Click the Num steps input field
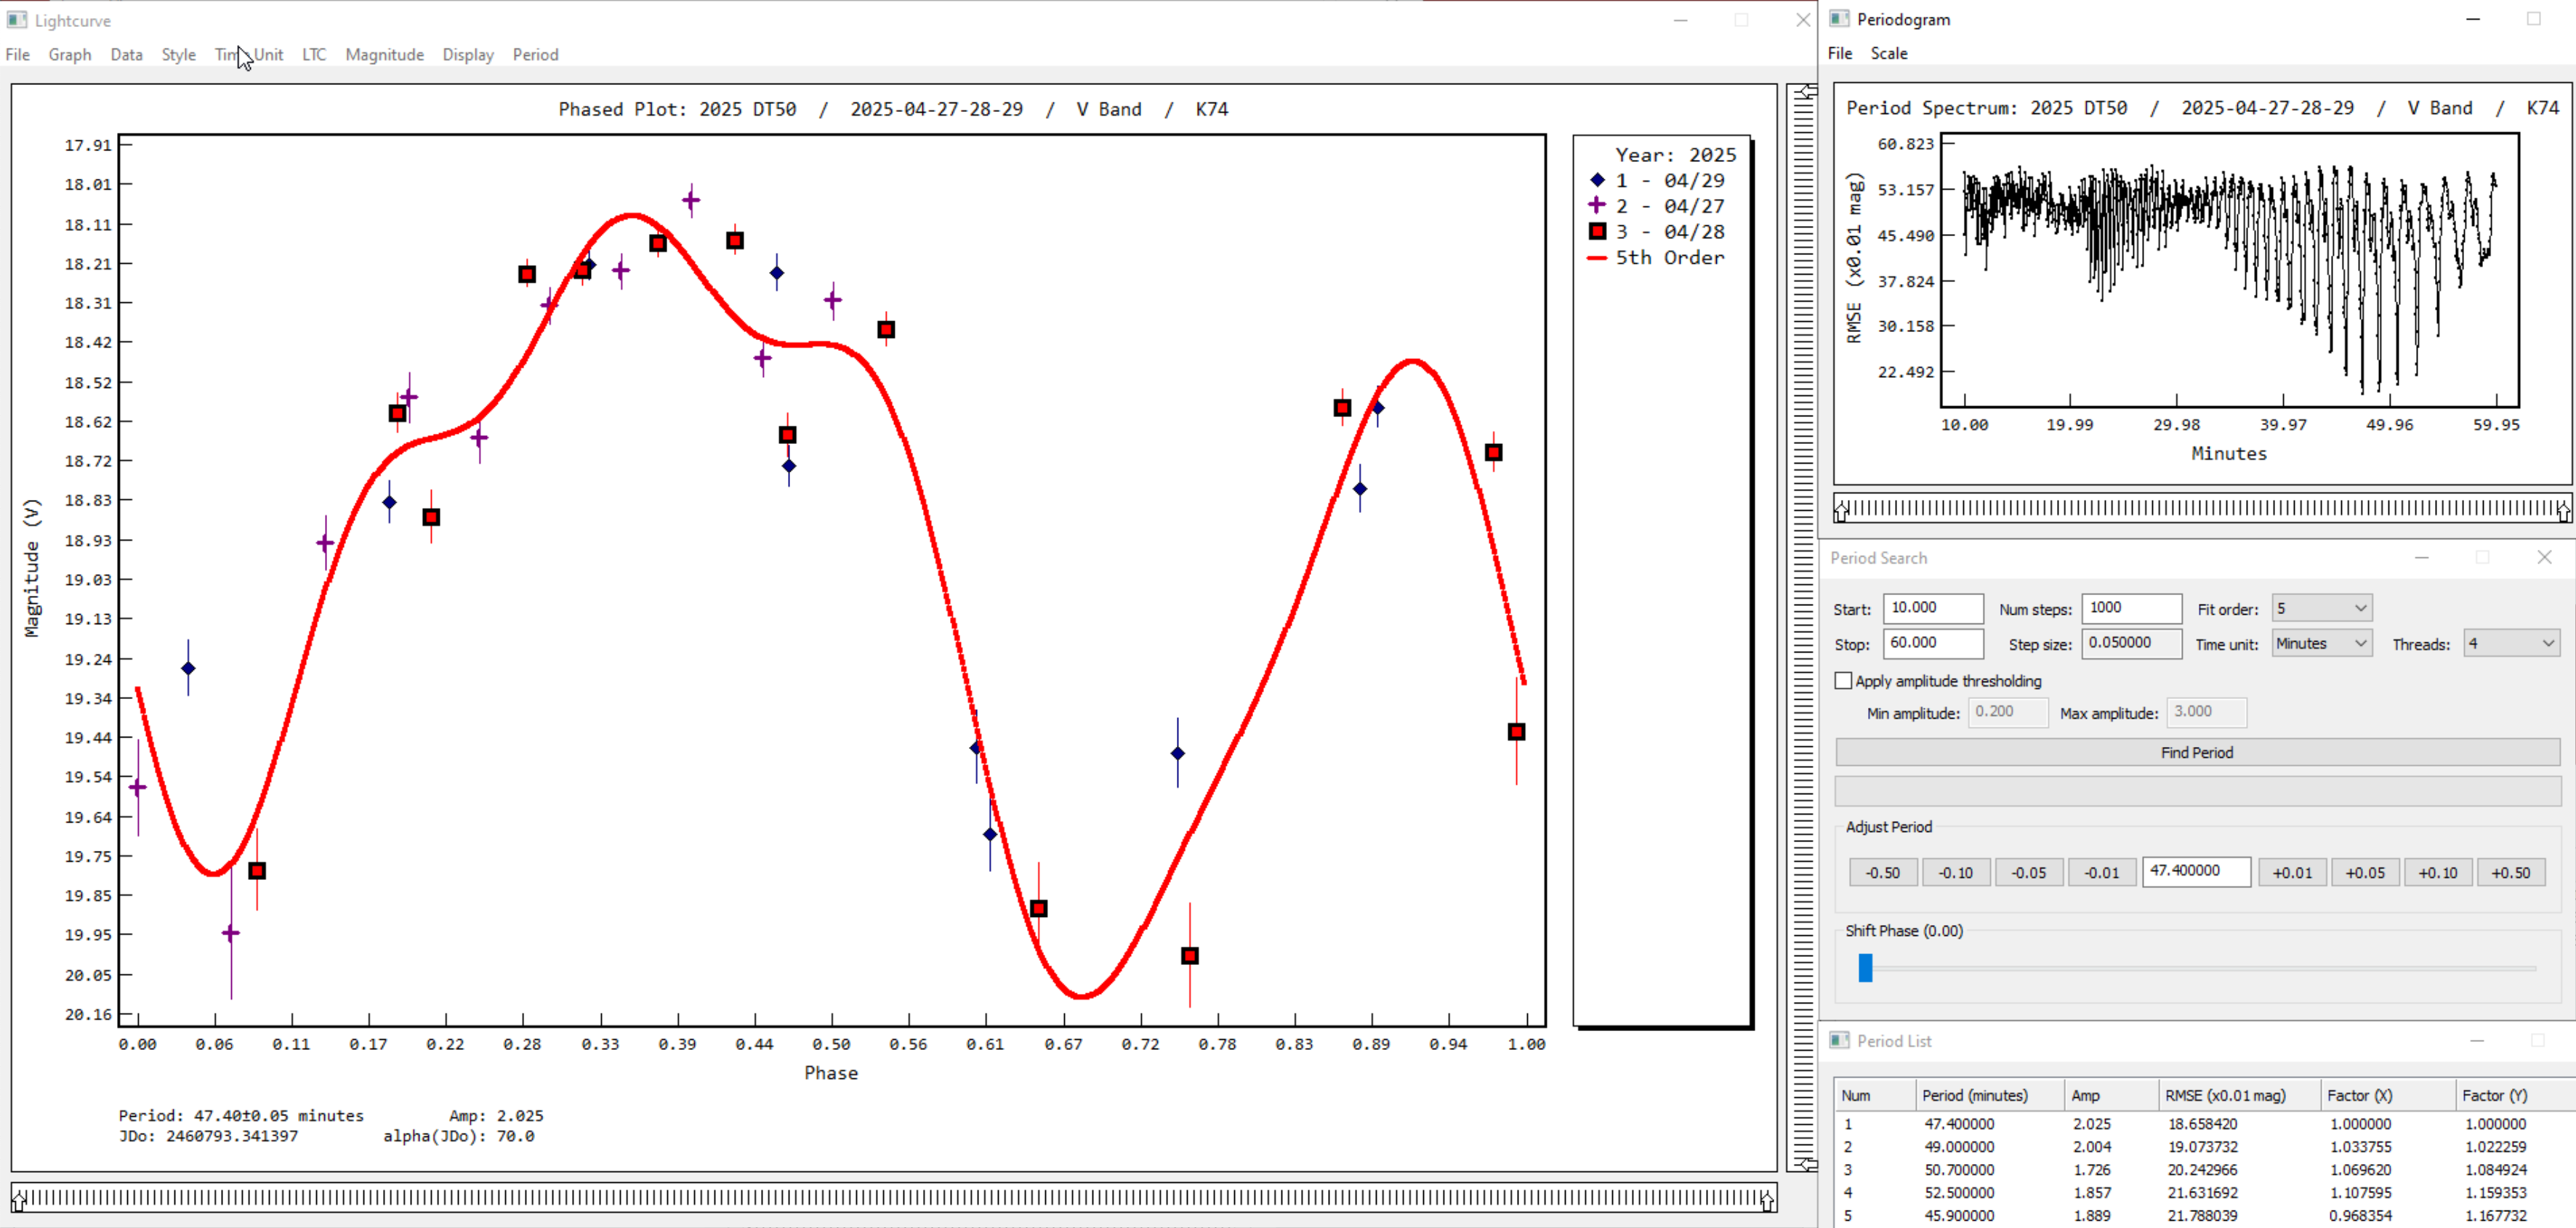The width and height of the screenshot is (2576, 1228). coord(2131,608)
